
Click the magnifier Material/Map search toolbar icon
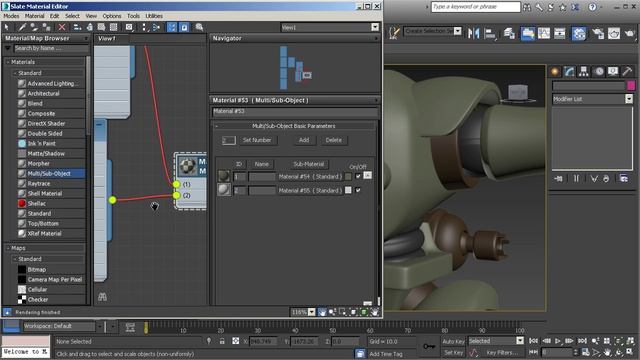pos(199,27)
